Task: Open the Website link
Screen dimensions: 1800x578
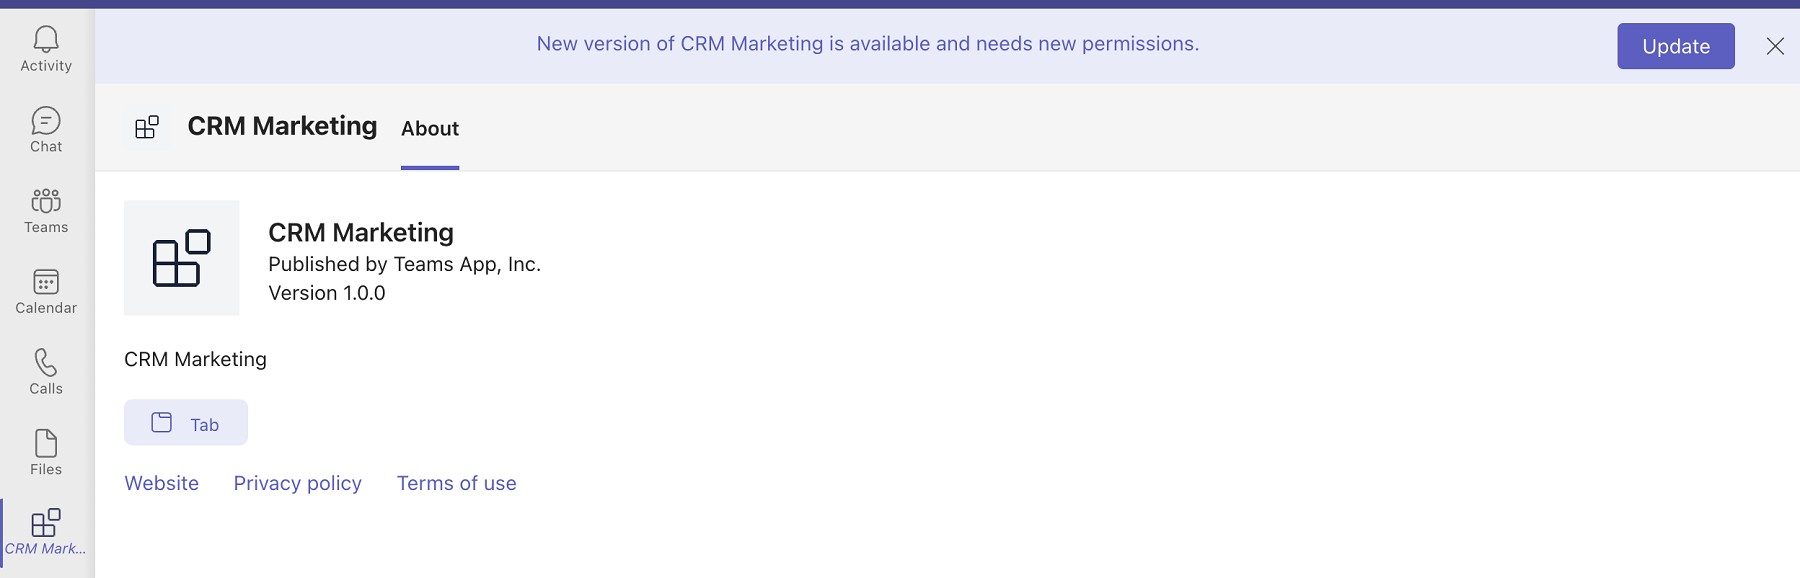Action: tap(162, 483)
